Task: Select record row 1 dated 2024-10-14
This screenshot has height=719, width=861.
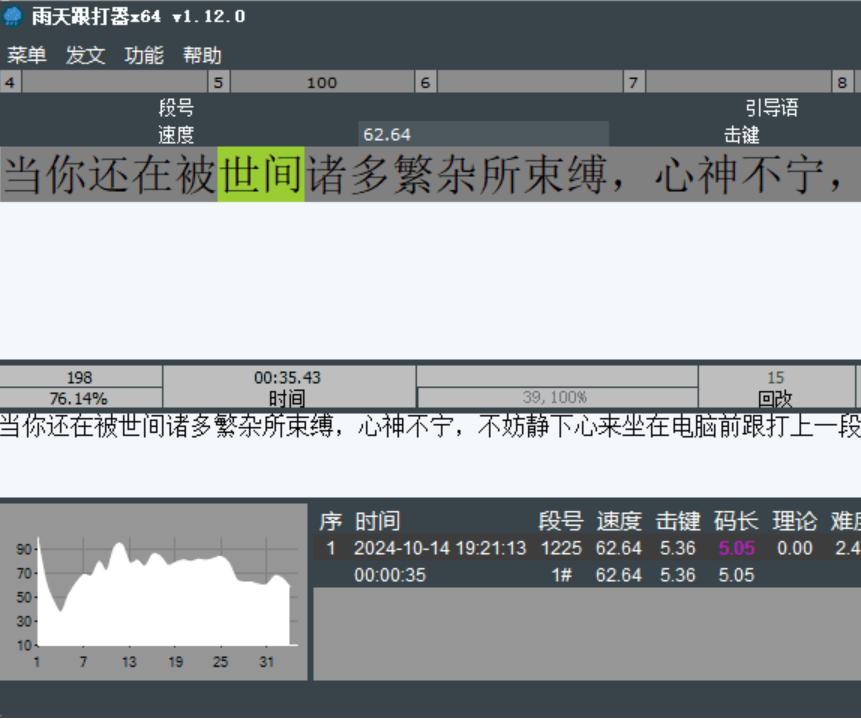Action: pyautogui.click(x=440, y=548)
